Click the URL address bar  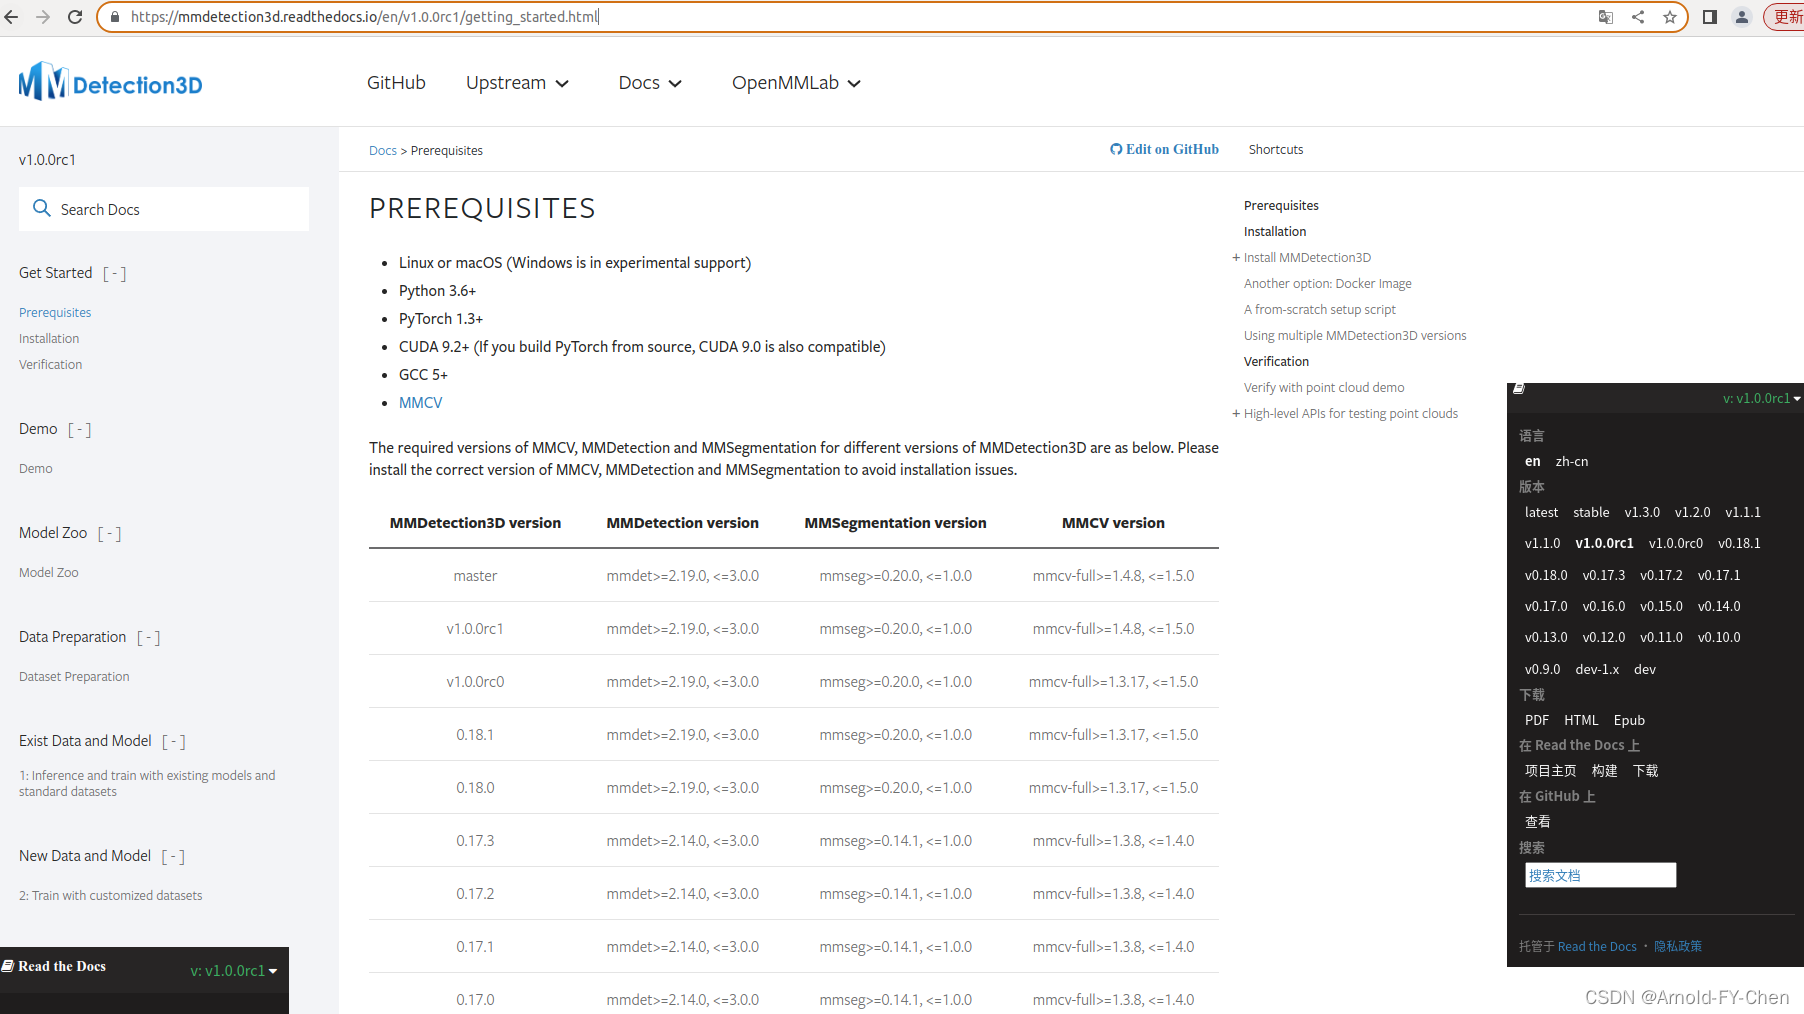coord(850,17)
